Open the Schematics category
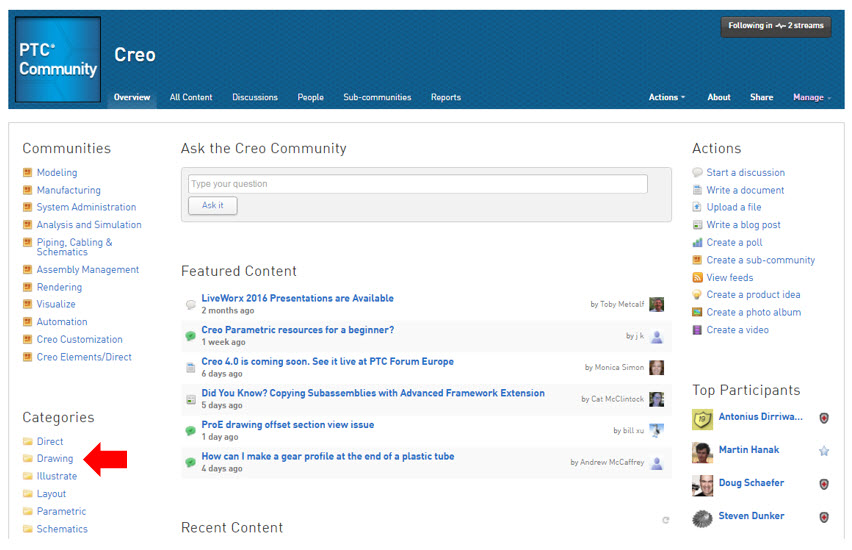Image resolution: width=852 pixels, height=550 pixels. (62, 529)
